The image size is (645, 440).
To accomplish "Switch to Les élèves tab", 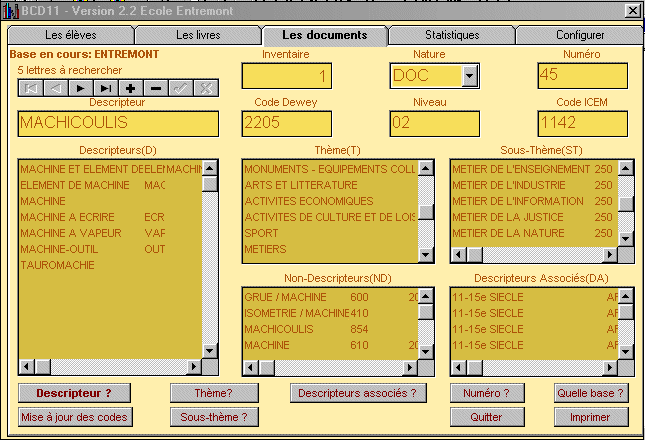I will coord(70,35).
